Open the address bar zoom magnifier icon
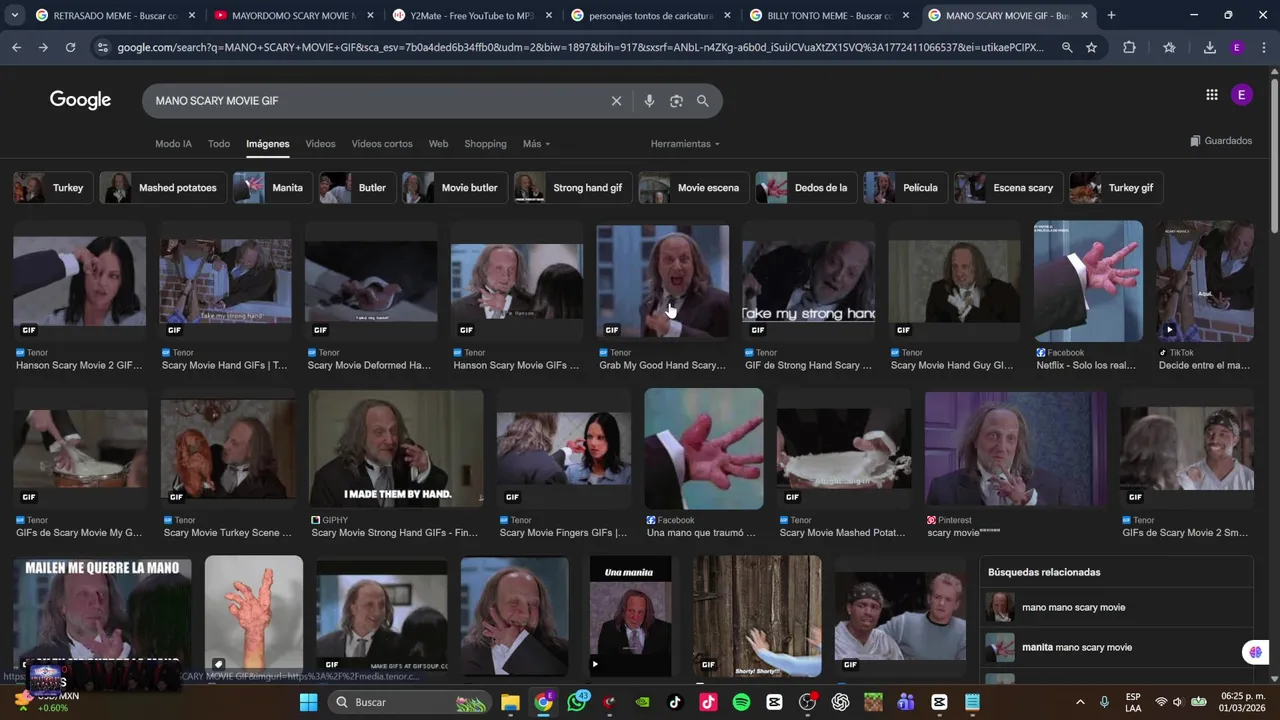The image size is (1280, 720). coord(1067,47)
